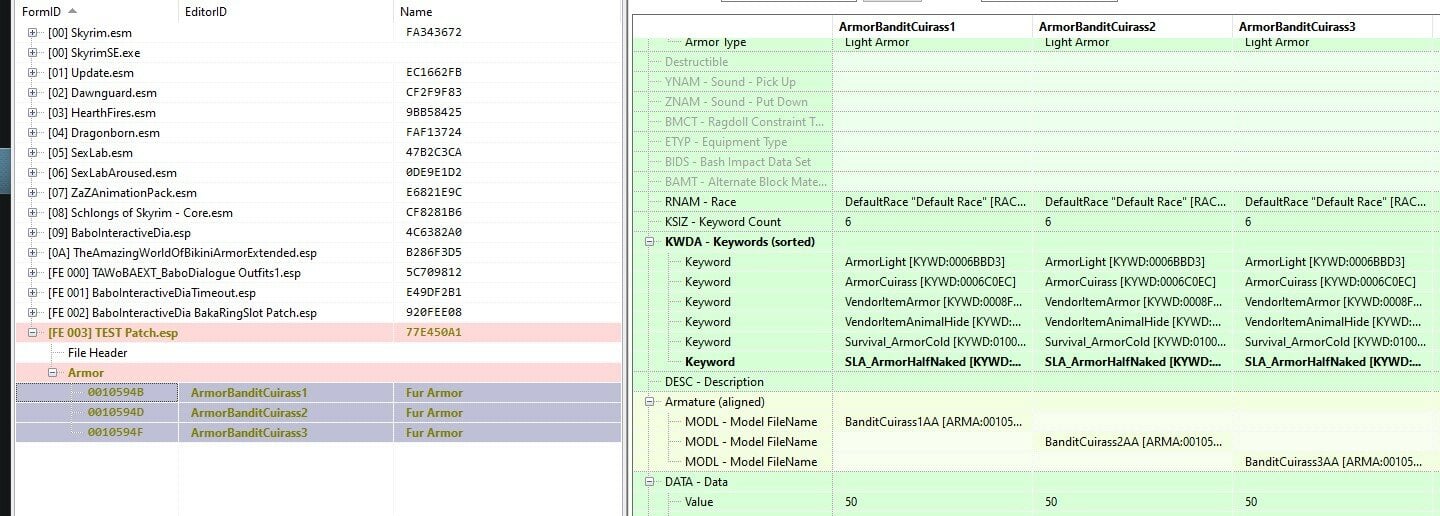Click BIDS - Bash Impact Data Set row

tap(738, 162)
